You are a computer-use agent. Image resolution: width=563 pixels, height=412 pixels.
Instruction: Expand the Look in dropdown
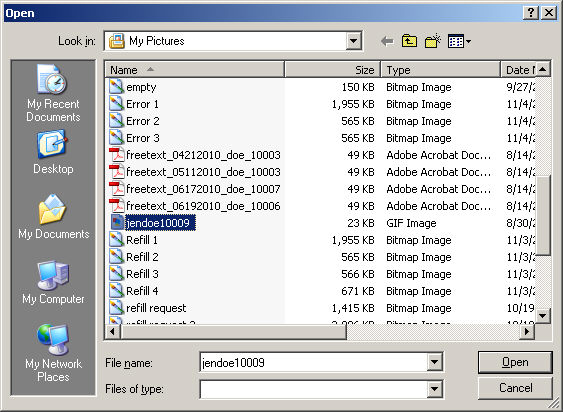point(354,41)
